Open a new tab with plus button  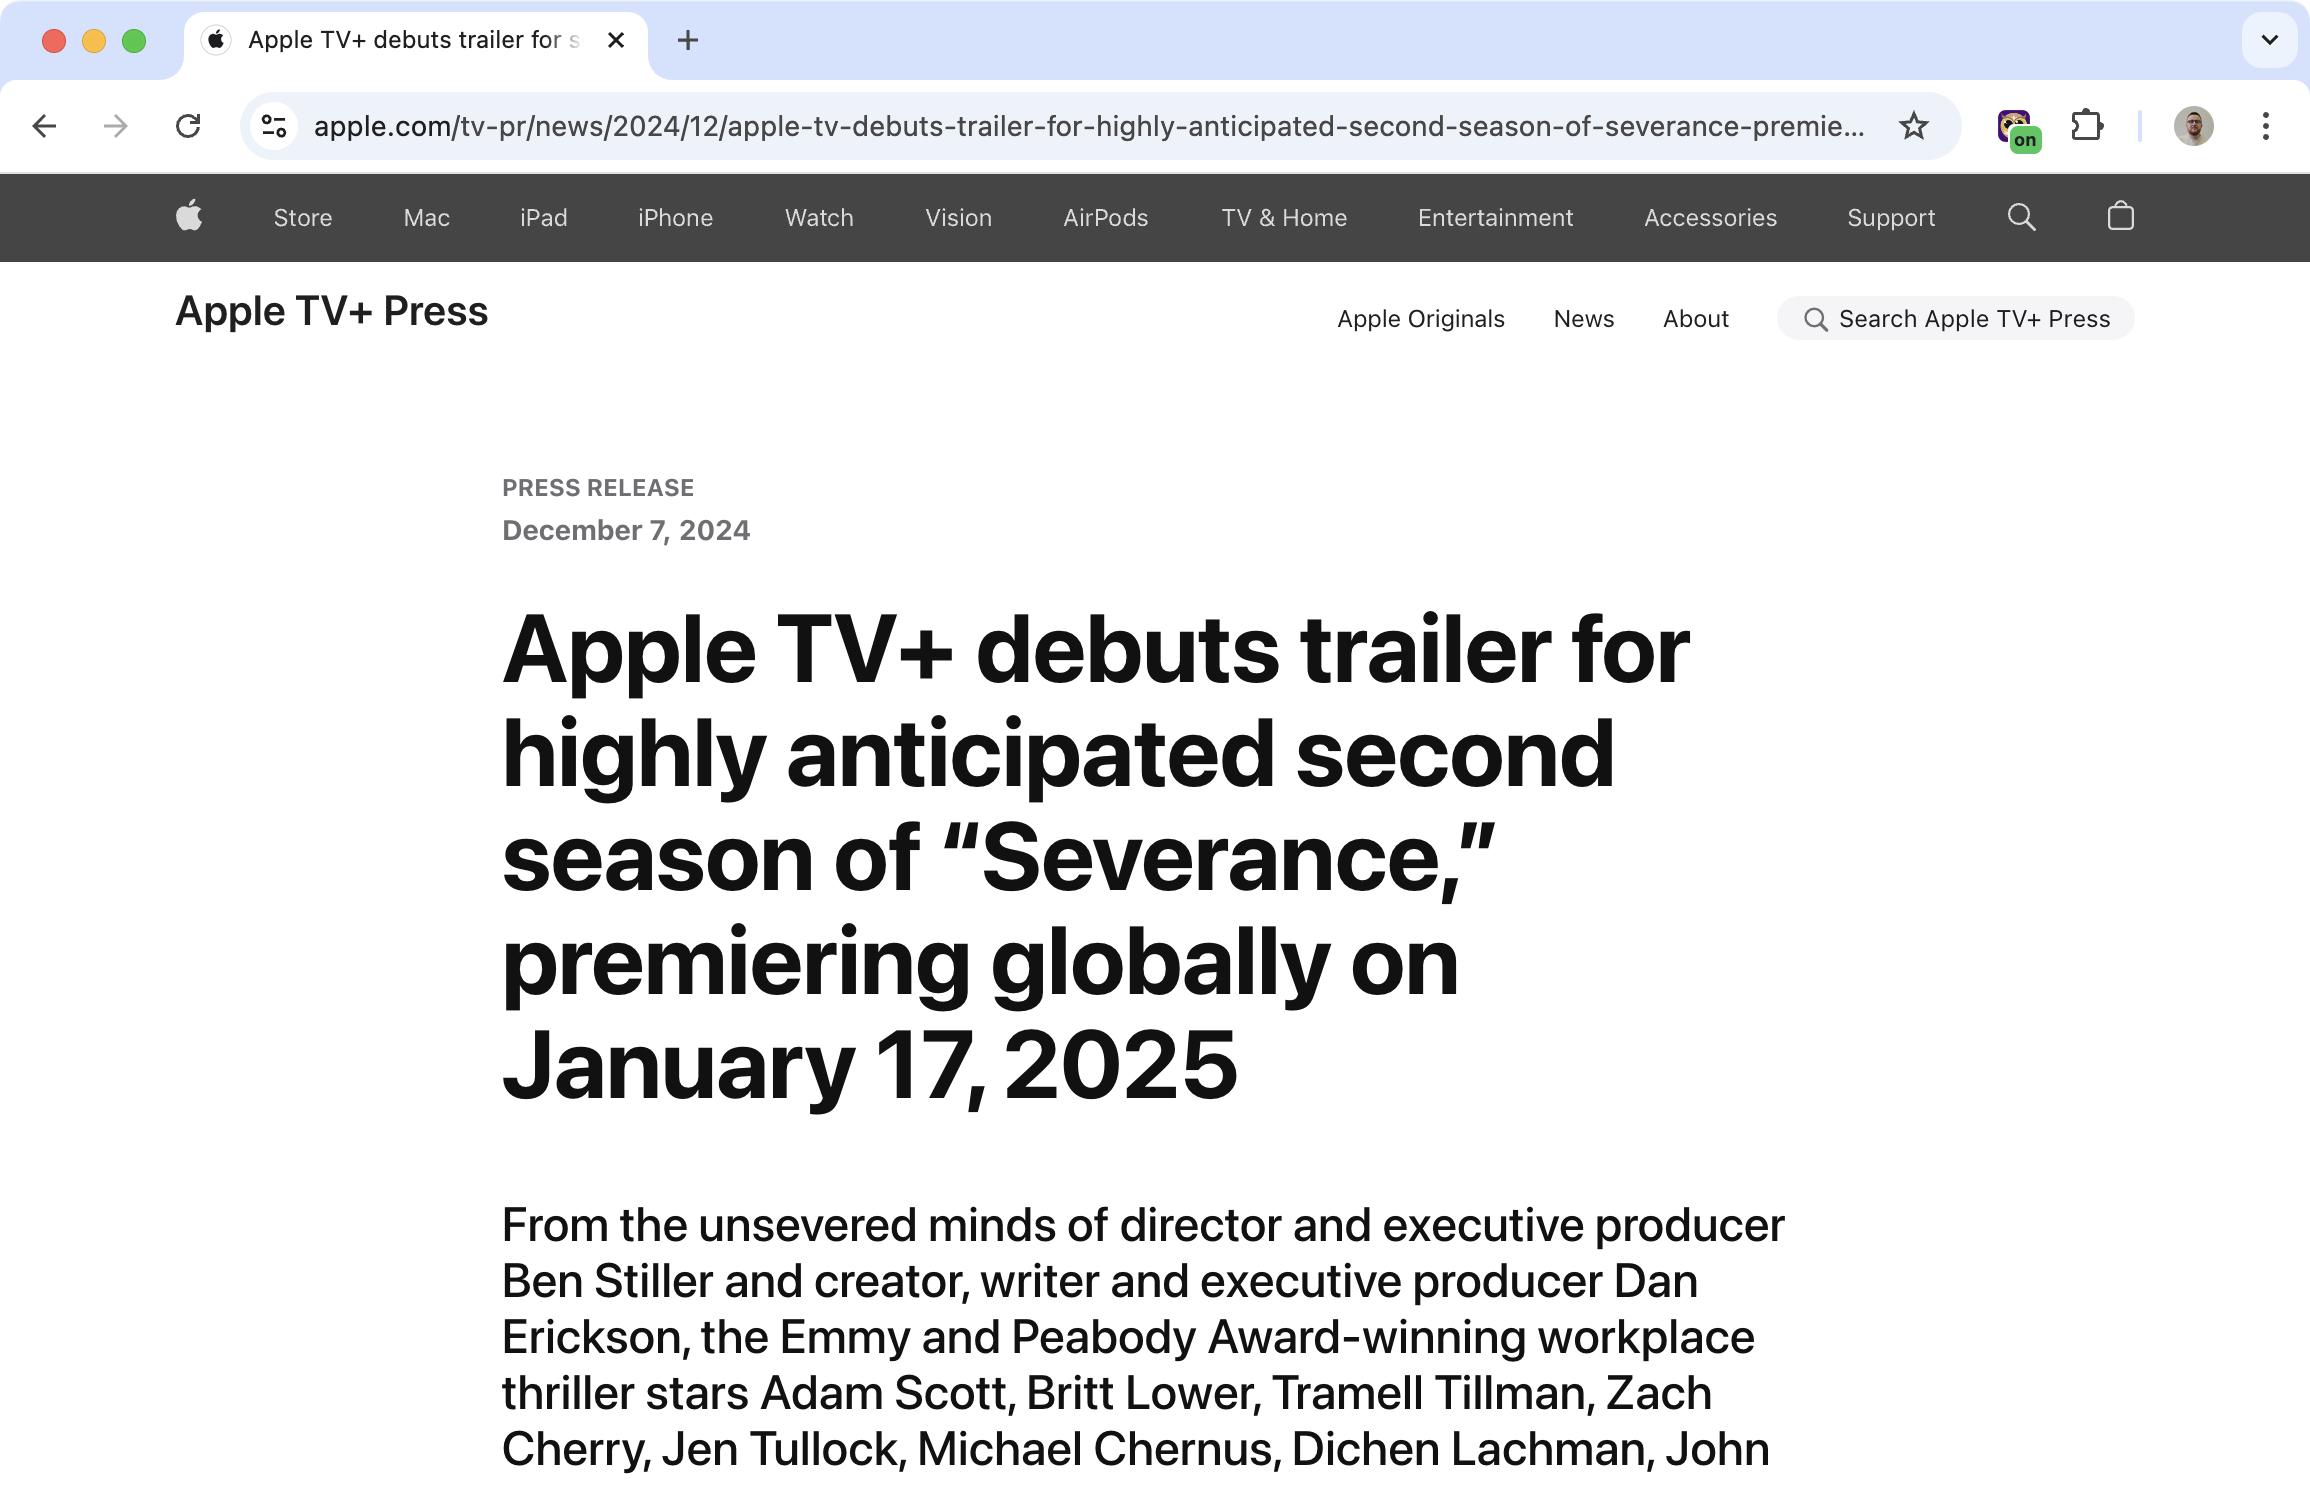(687, 40)
